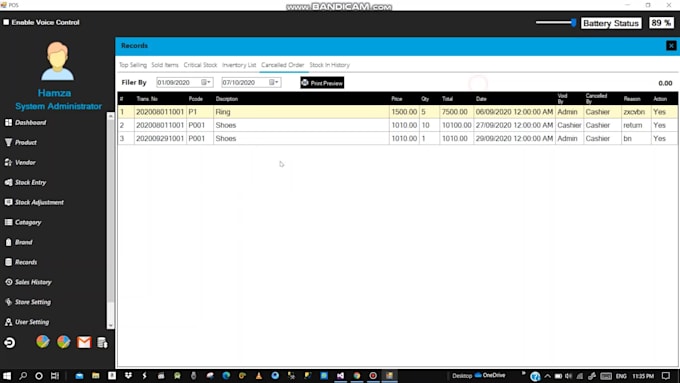The height and width of the screenshot is (383, 680).
Task: Open Chrome from the taskbar
Action: 357,376
